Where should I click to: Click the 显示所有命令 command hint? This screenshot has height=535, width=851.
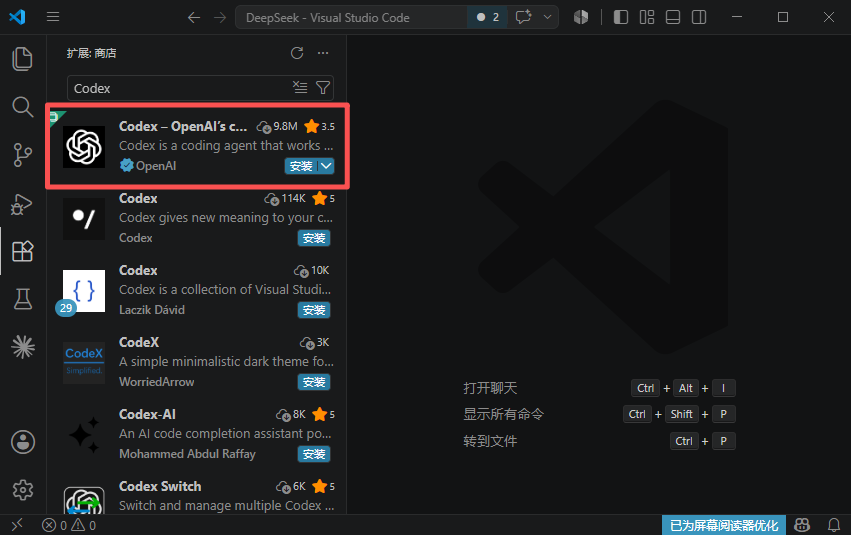(503, 414)
